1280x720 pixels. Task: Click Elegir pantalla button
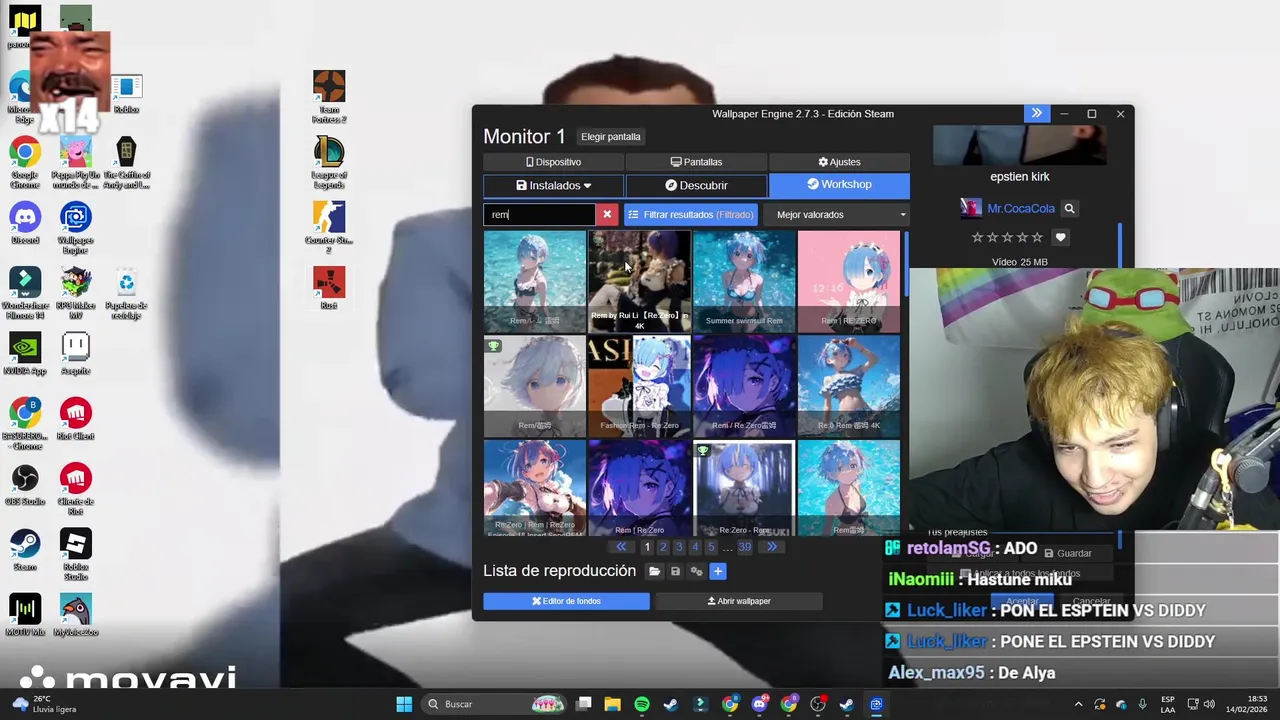point(611,137)
